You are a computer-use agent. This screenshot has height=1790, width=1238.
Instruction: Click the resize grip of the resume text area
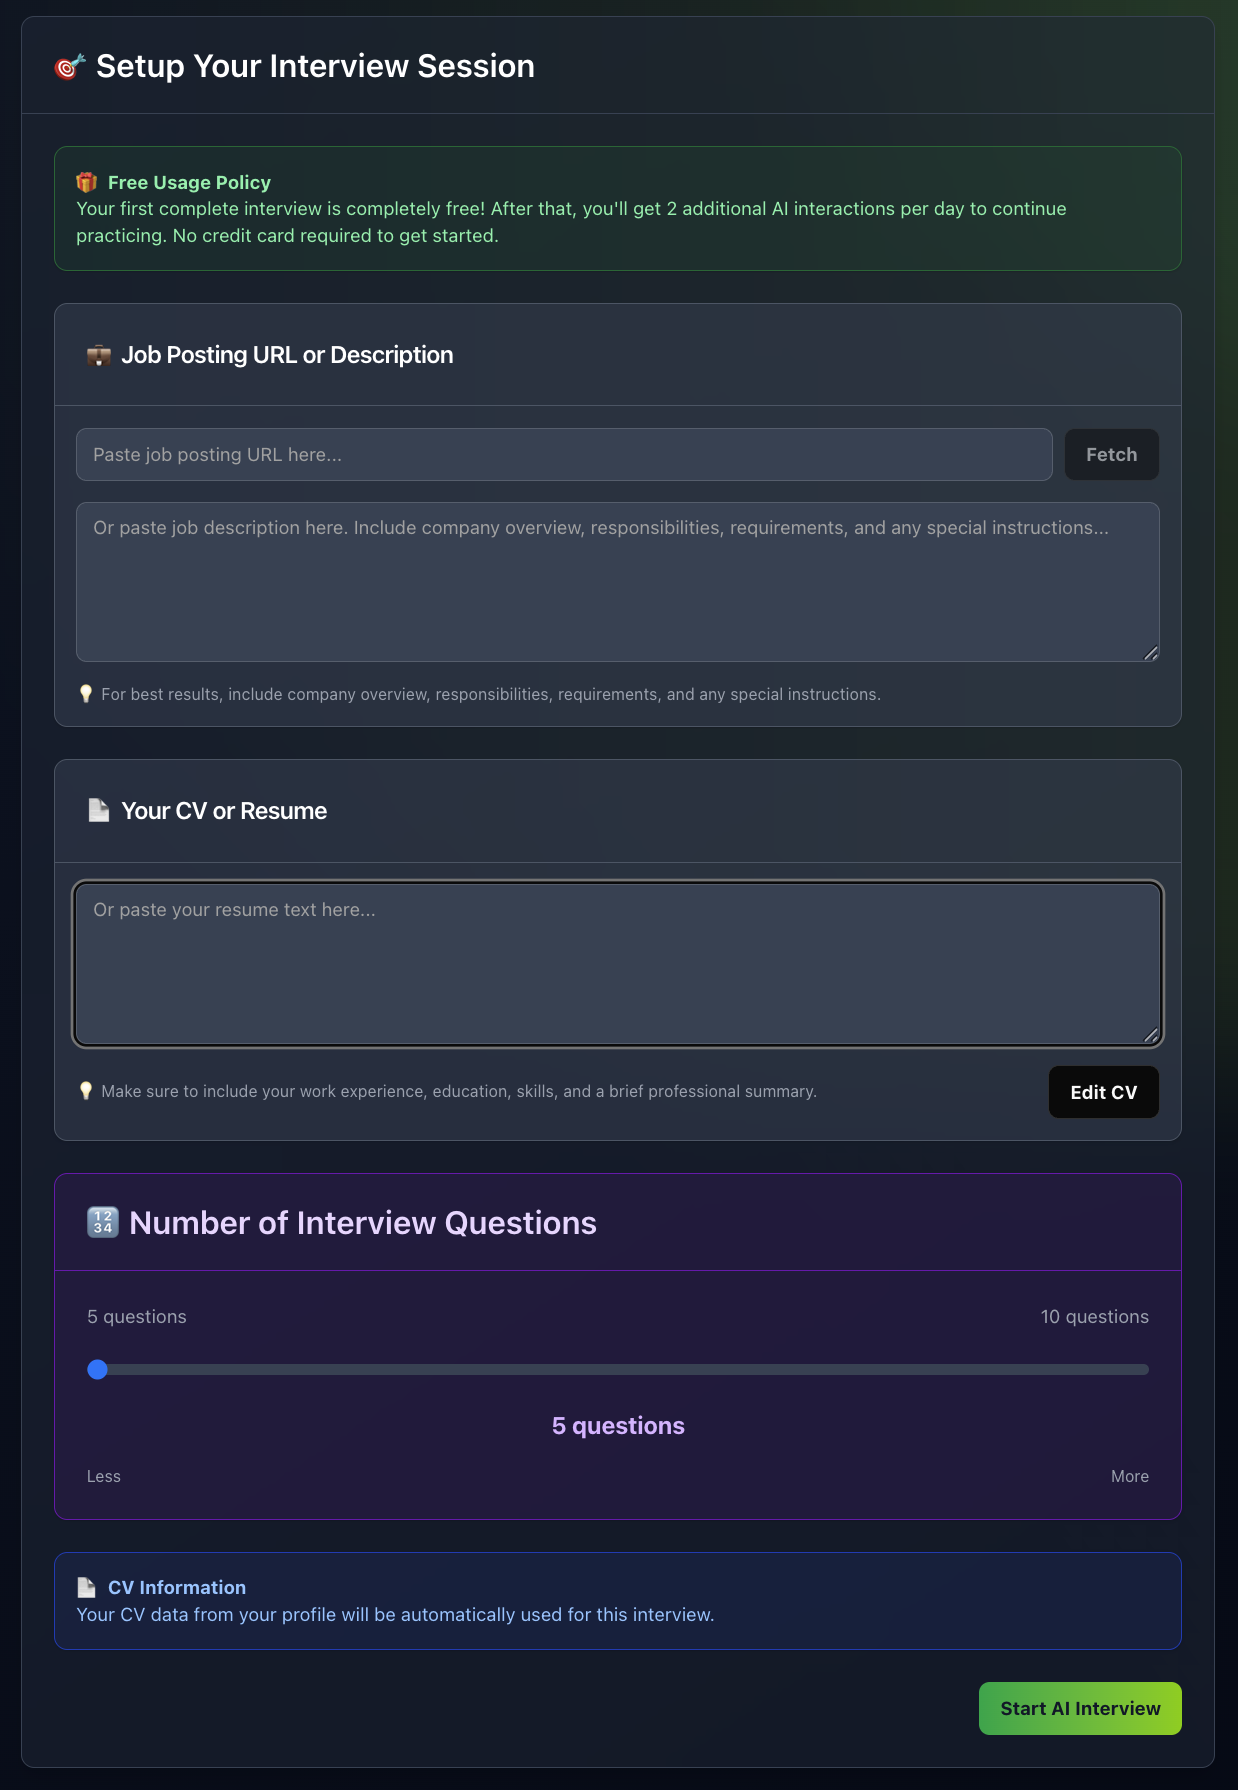click(x=1151, y=1037)
